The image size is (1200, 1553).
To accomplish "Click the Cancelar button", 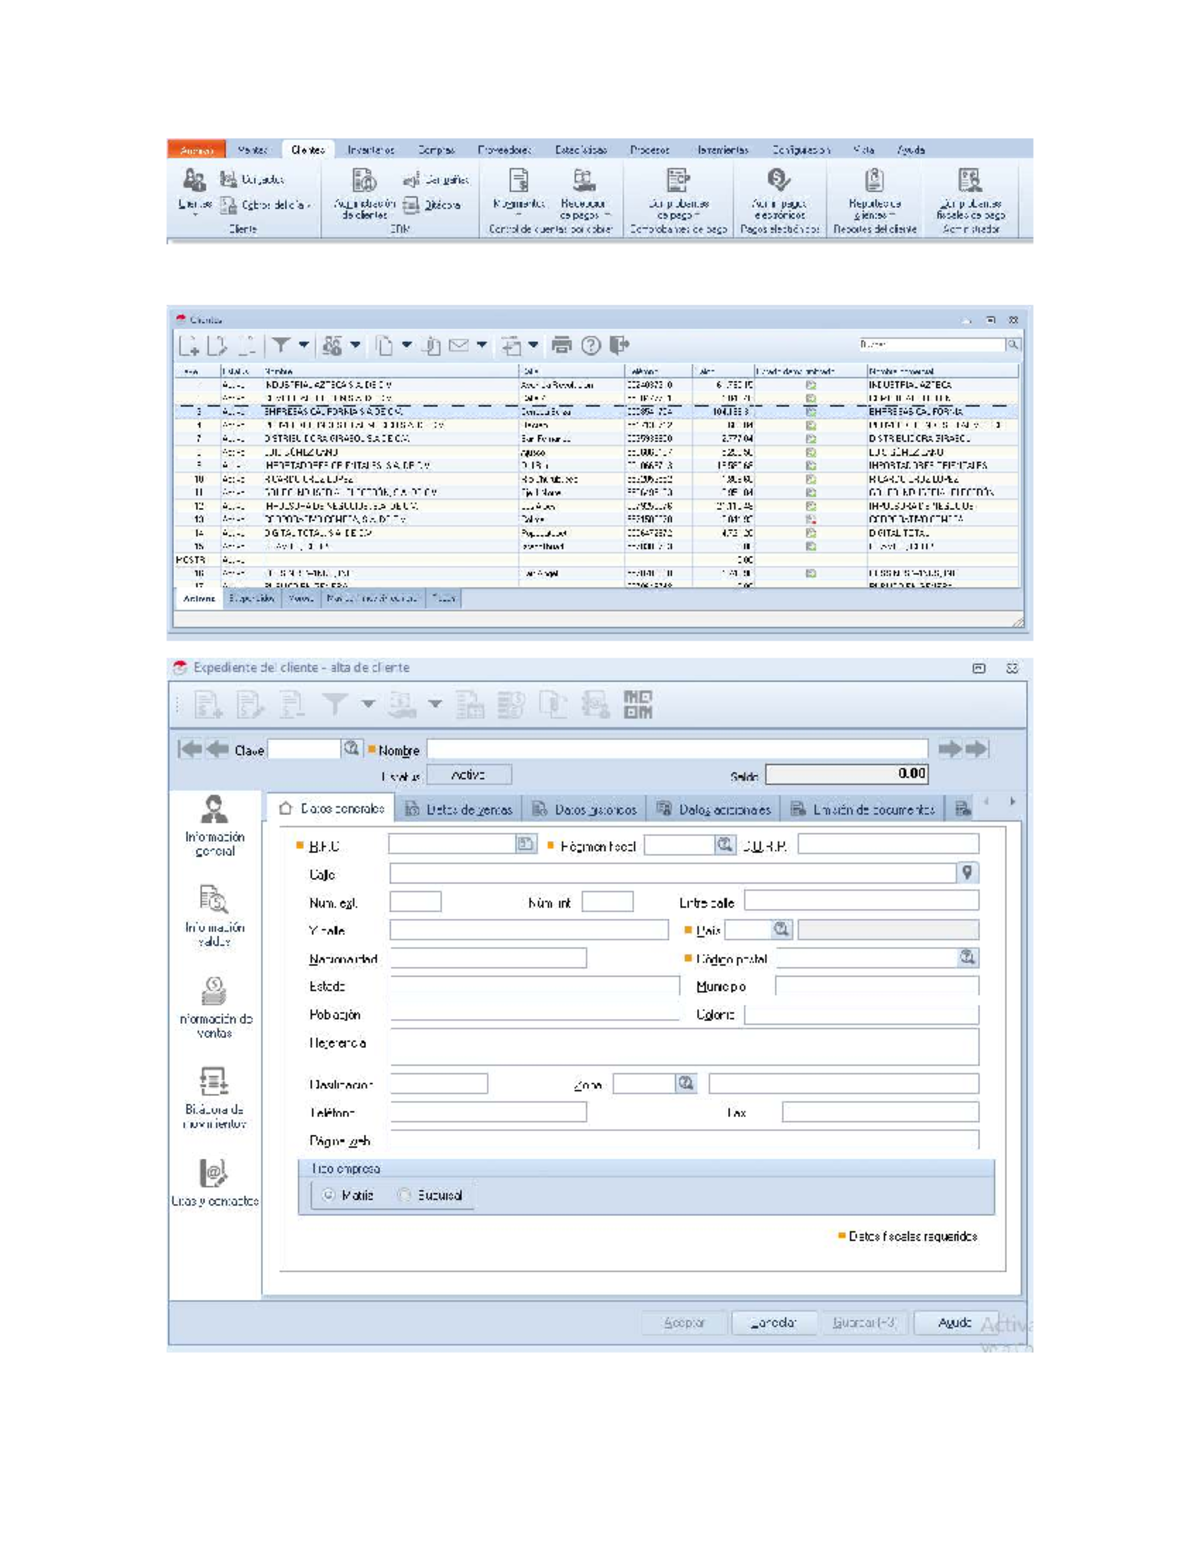I will coord(774,1322).
